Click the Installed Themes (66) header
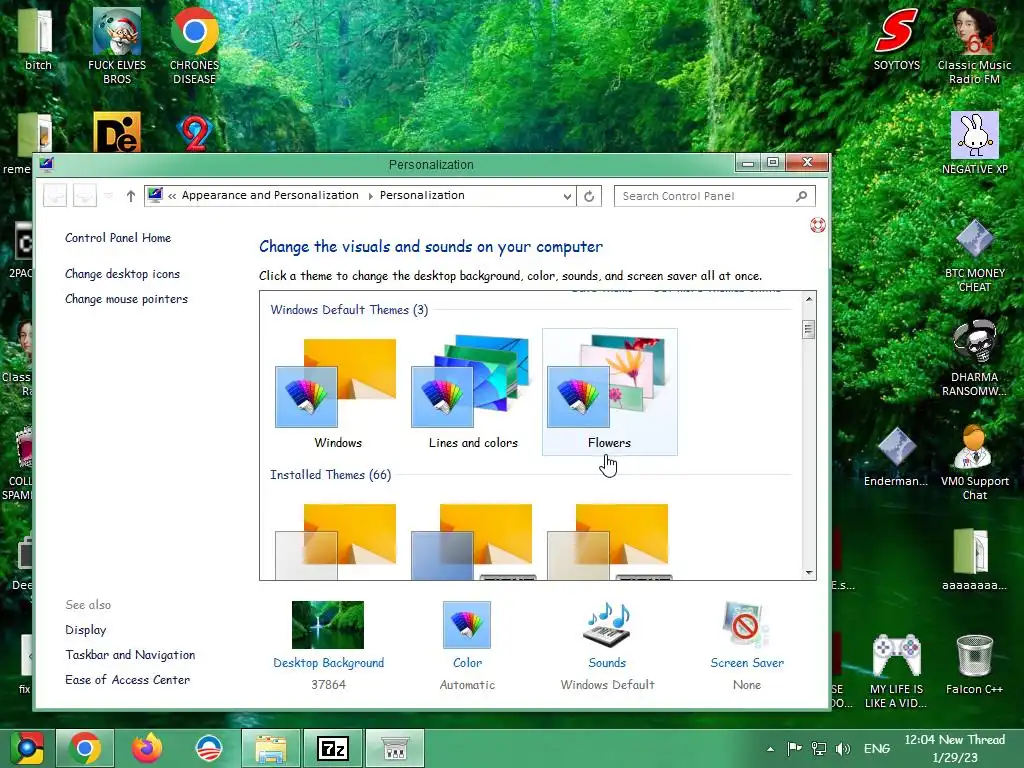This screenshot has height=768, width=1024. pos(330,475)
